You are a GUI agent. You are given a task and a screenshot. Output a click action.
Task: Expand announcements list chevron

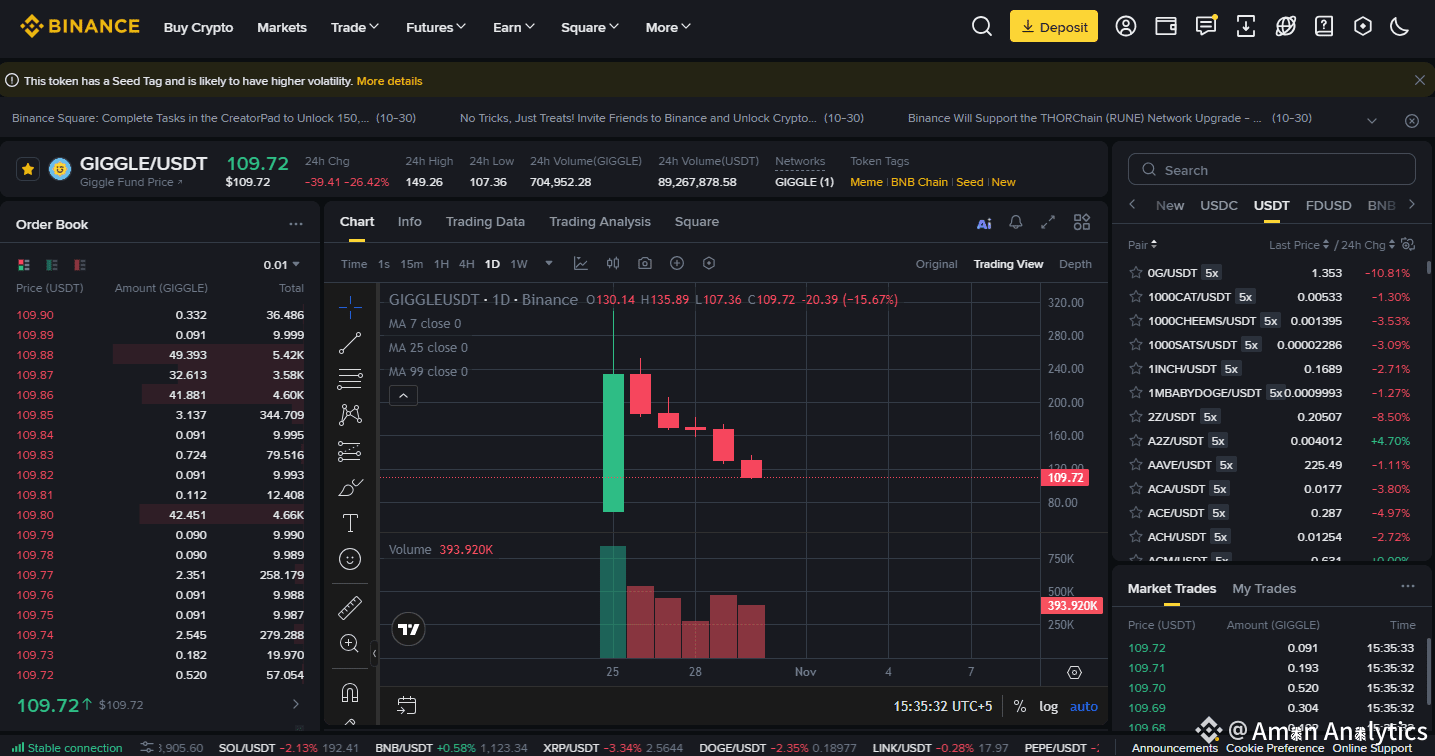pyautogui.click(x=1371, y=119)
